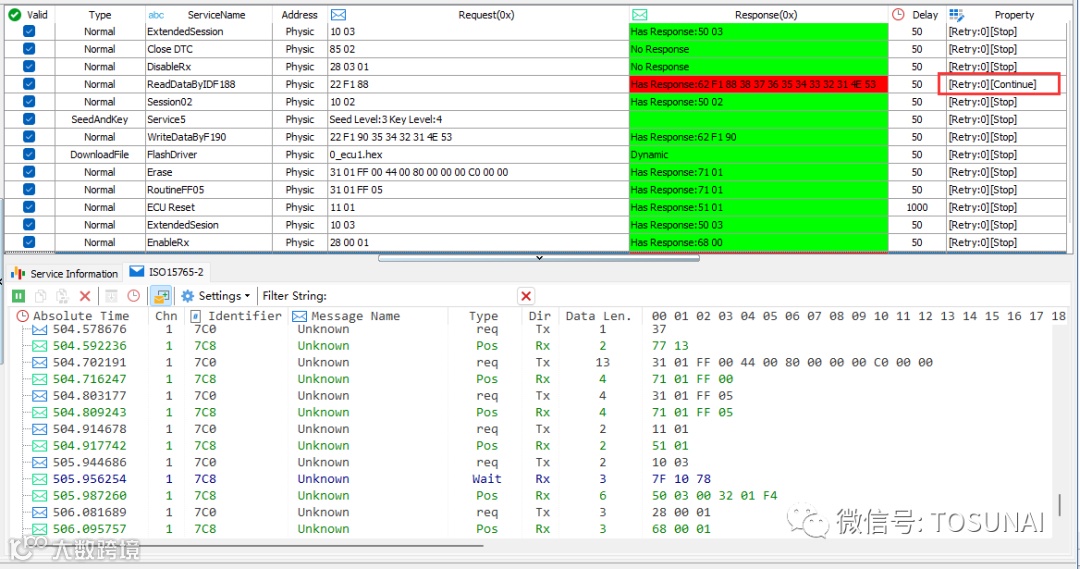Switch to the Service Information tab
This screenshot has width=1080, height=569.
coord(65,273)
